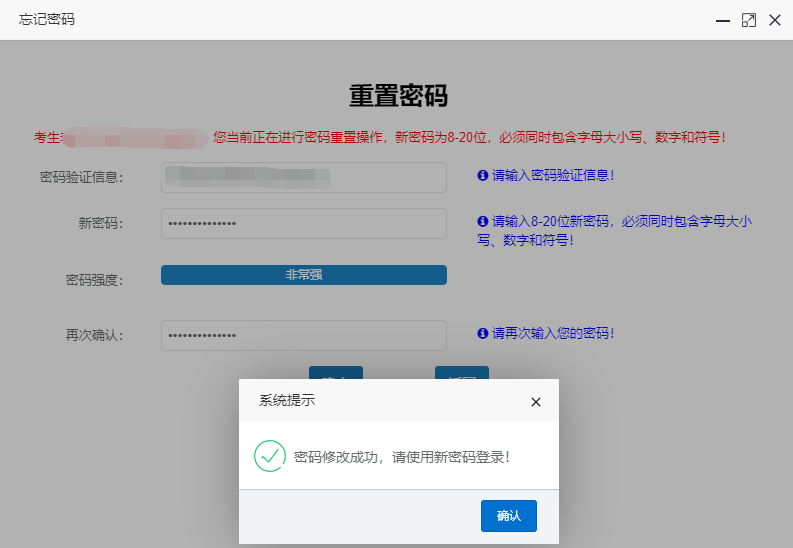
Task: Click the 请再次输入您的密码 hint text
Action: pyautogui.click(x=553, y=333)
